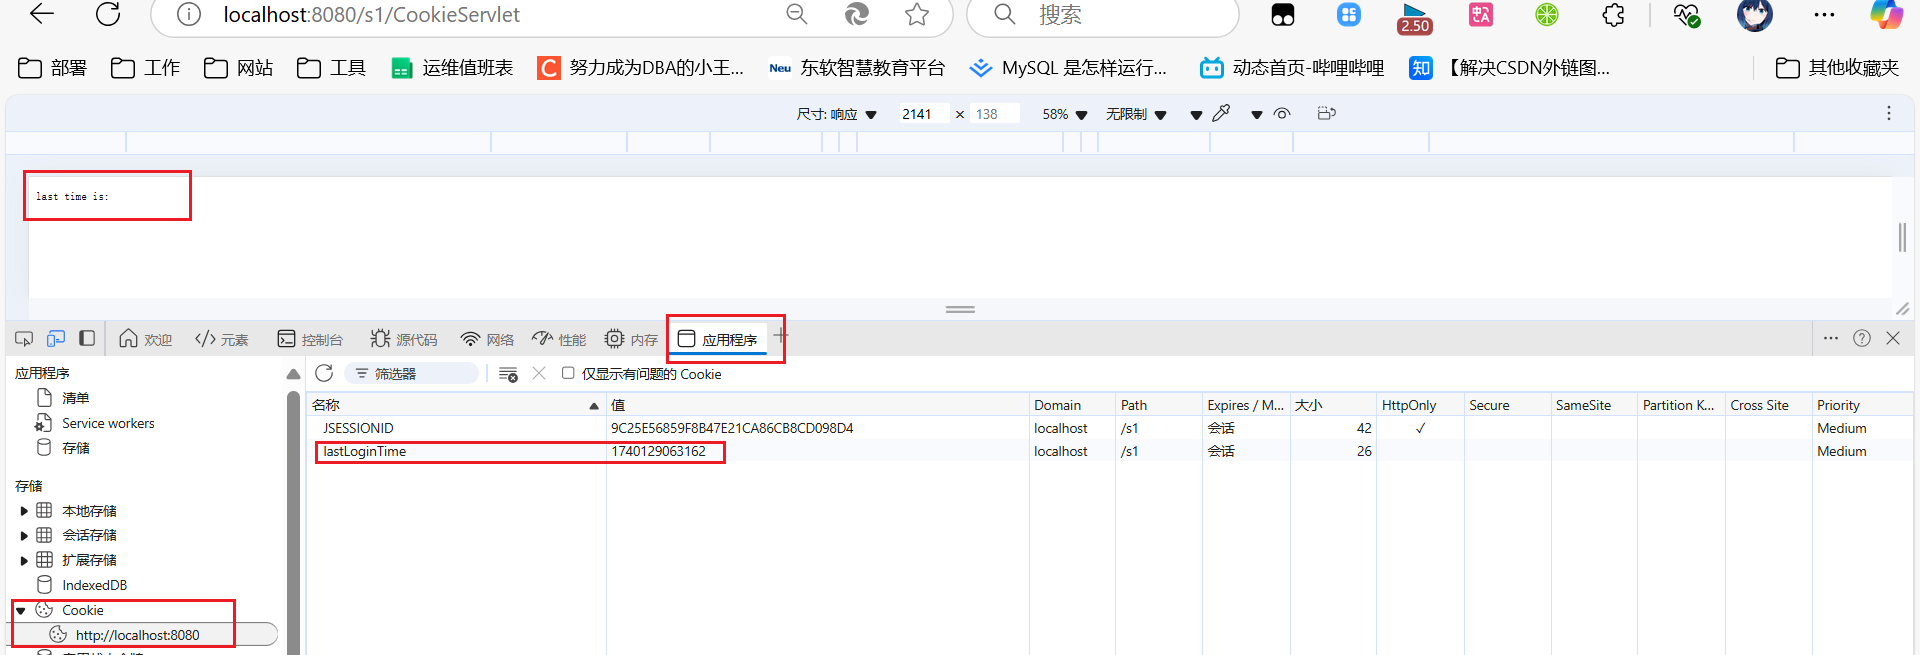Image resolution: width=1920 pixels, height=655 pixels.
Task: Select the lastLoginTime cookie row
Action: pos(1110,451)
